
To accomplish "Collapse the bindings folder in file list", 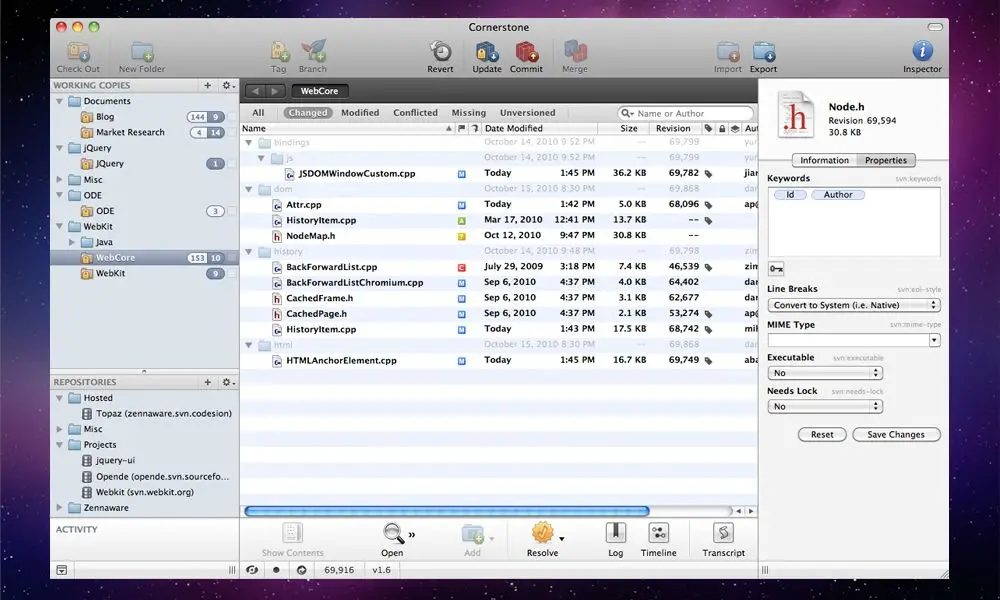I will click(249, 143).
